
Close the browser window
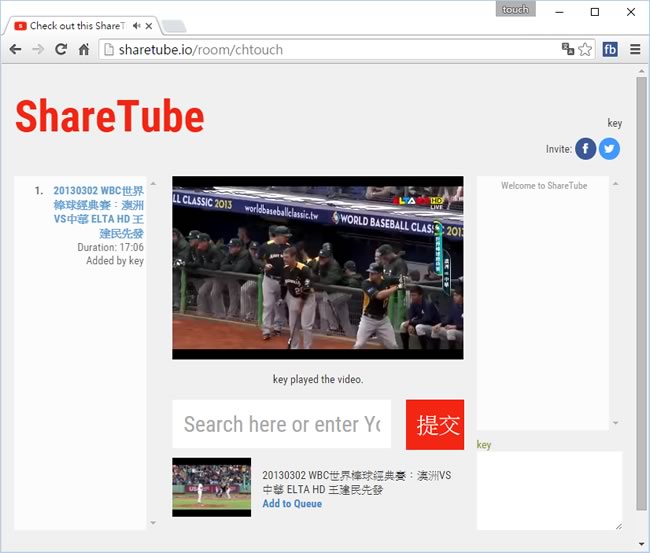pyautogui.click(x=631, y=12)
